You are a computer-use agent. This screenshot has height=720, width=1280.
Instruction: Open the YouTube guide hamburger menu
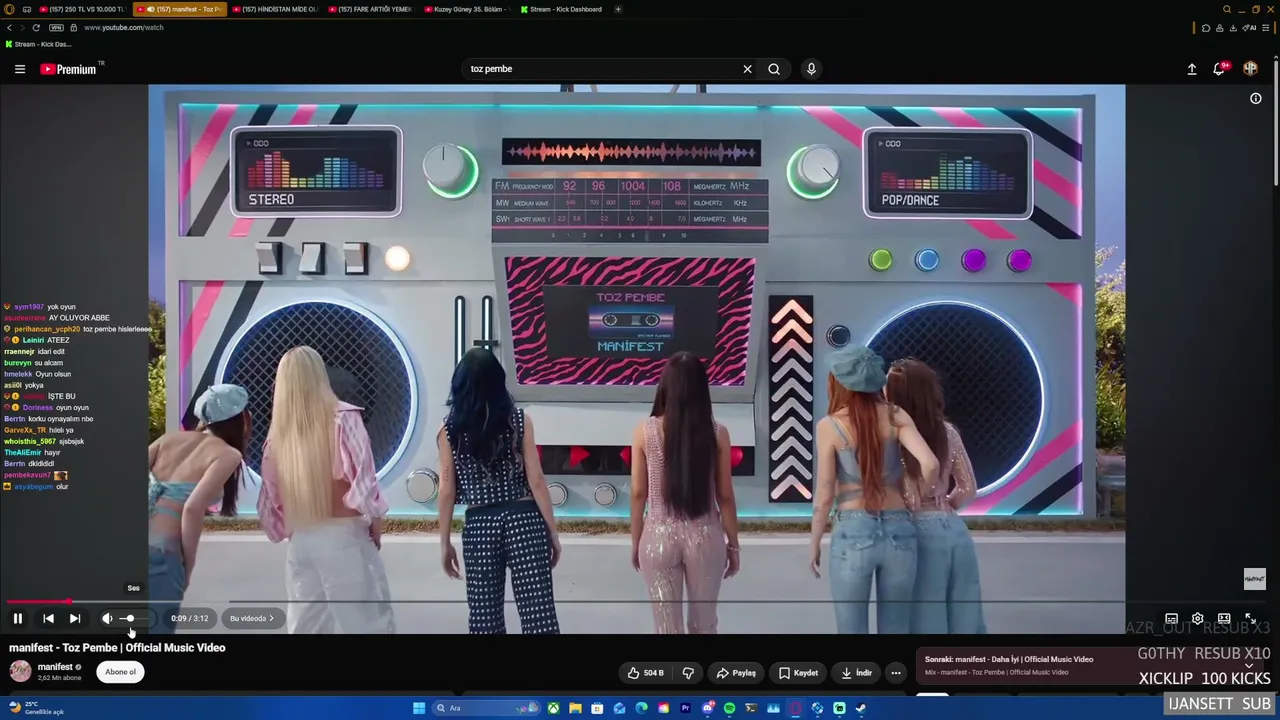pyautogui.click(x=19, y=69)
